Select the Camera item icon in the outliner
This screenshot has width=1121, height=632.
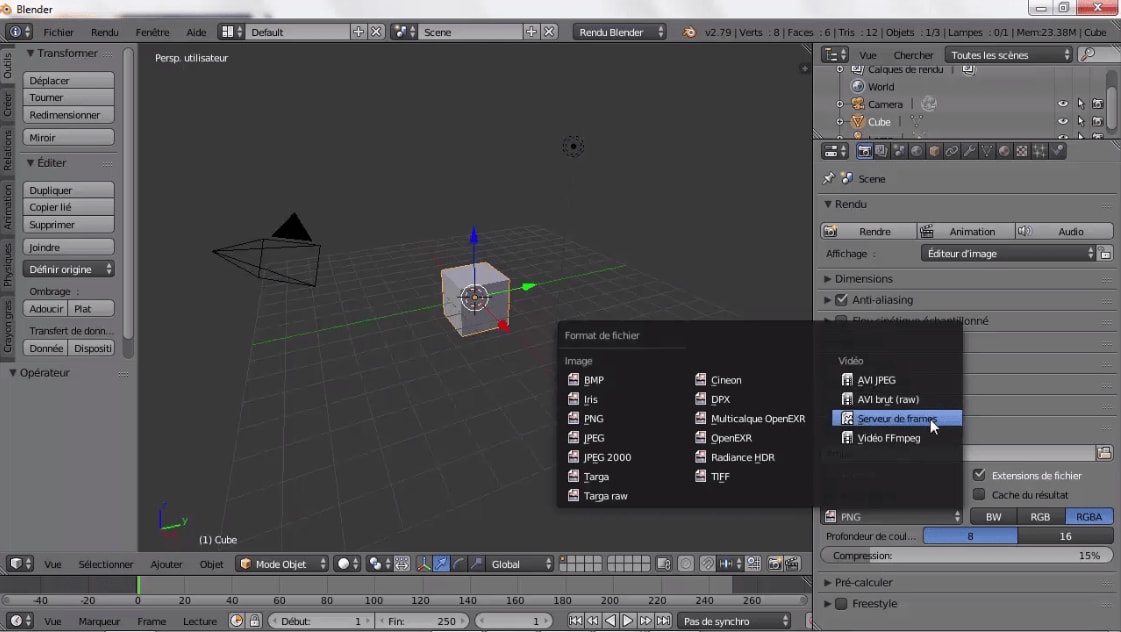(858, 103)
